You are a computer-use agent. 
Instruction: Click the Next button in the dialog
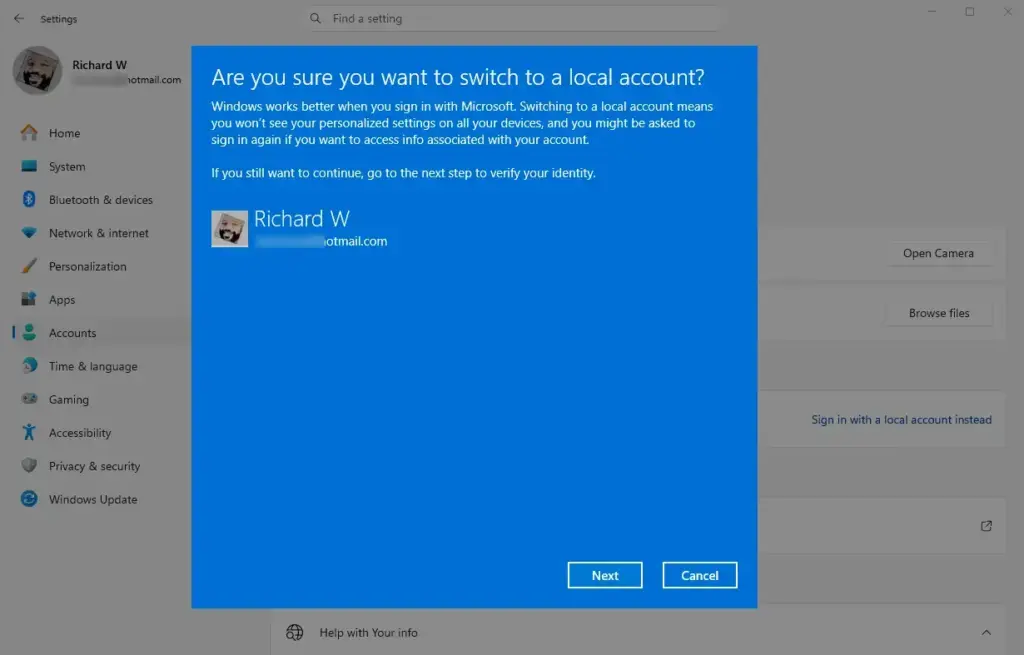click(605, 575)
